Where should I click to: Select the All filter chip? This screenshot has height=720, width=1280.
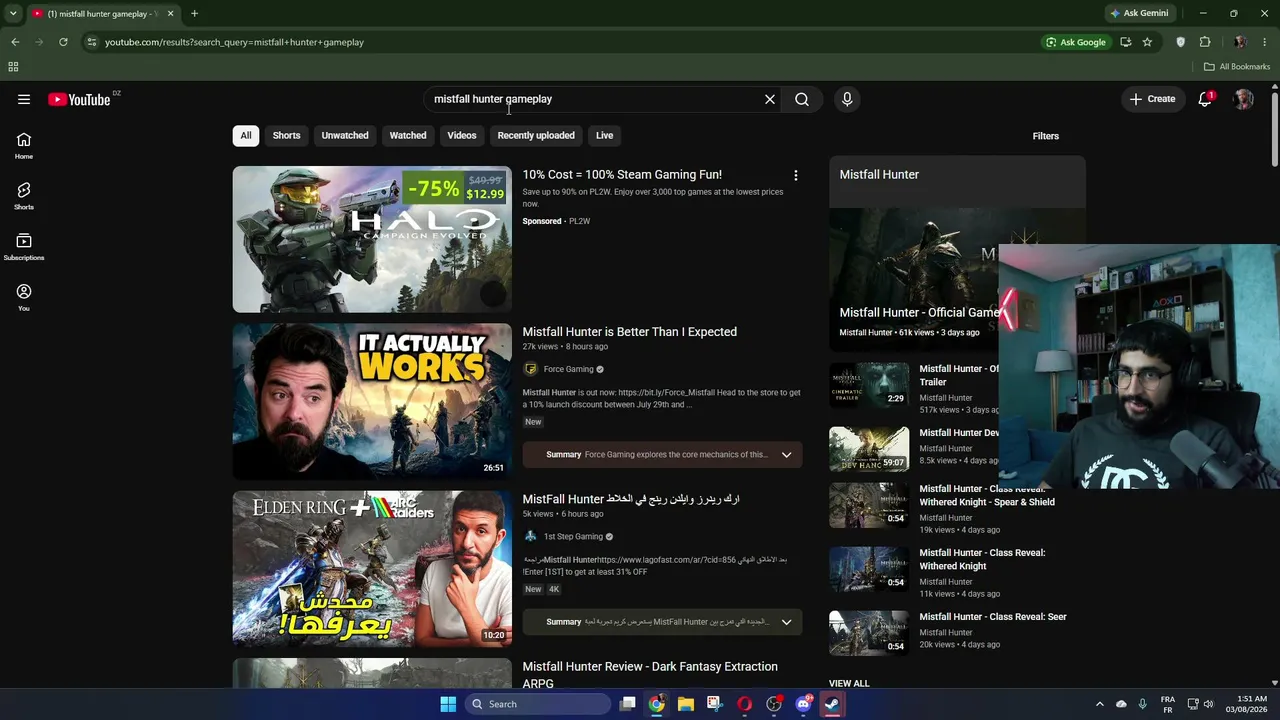(x=246, y=136)
